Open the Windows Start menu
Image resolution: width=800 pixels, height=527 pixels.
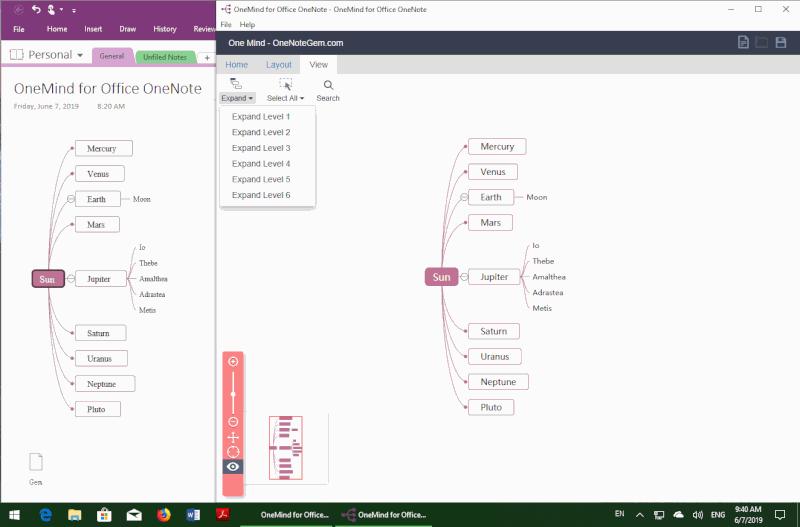[x=14, y=515]
